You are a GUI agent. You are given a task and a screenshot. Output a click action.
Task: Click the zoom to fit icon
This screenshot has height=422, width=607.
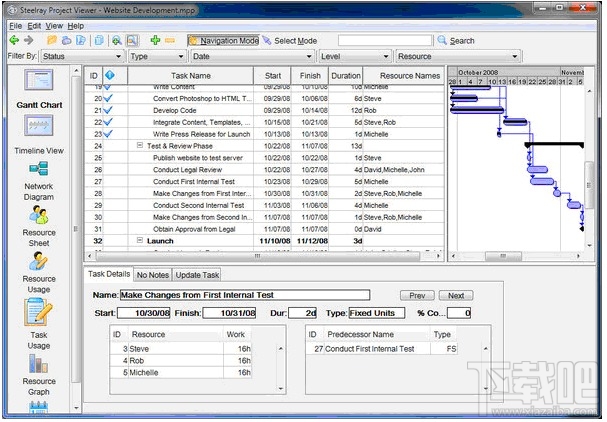pos(132,40)
